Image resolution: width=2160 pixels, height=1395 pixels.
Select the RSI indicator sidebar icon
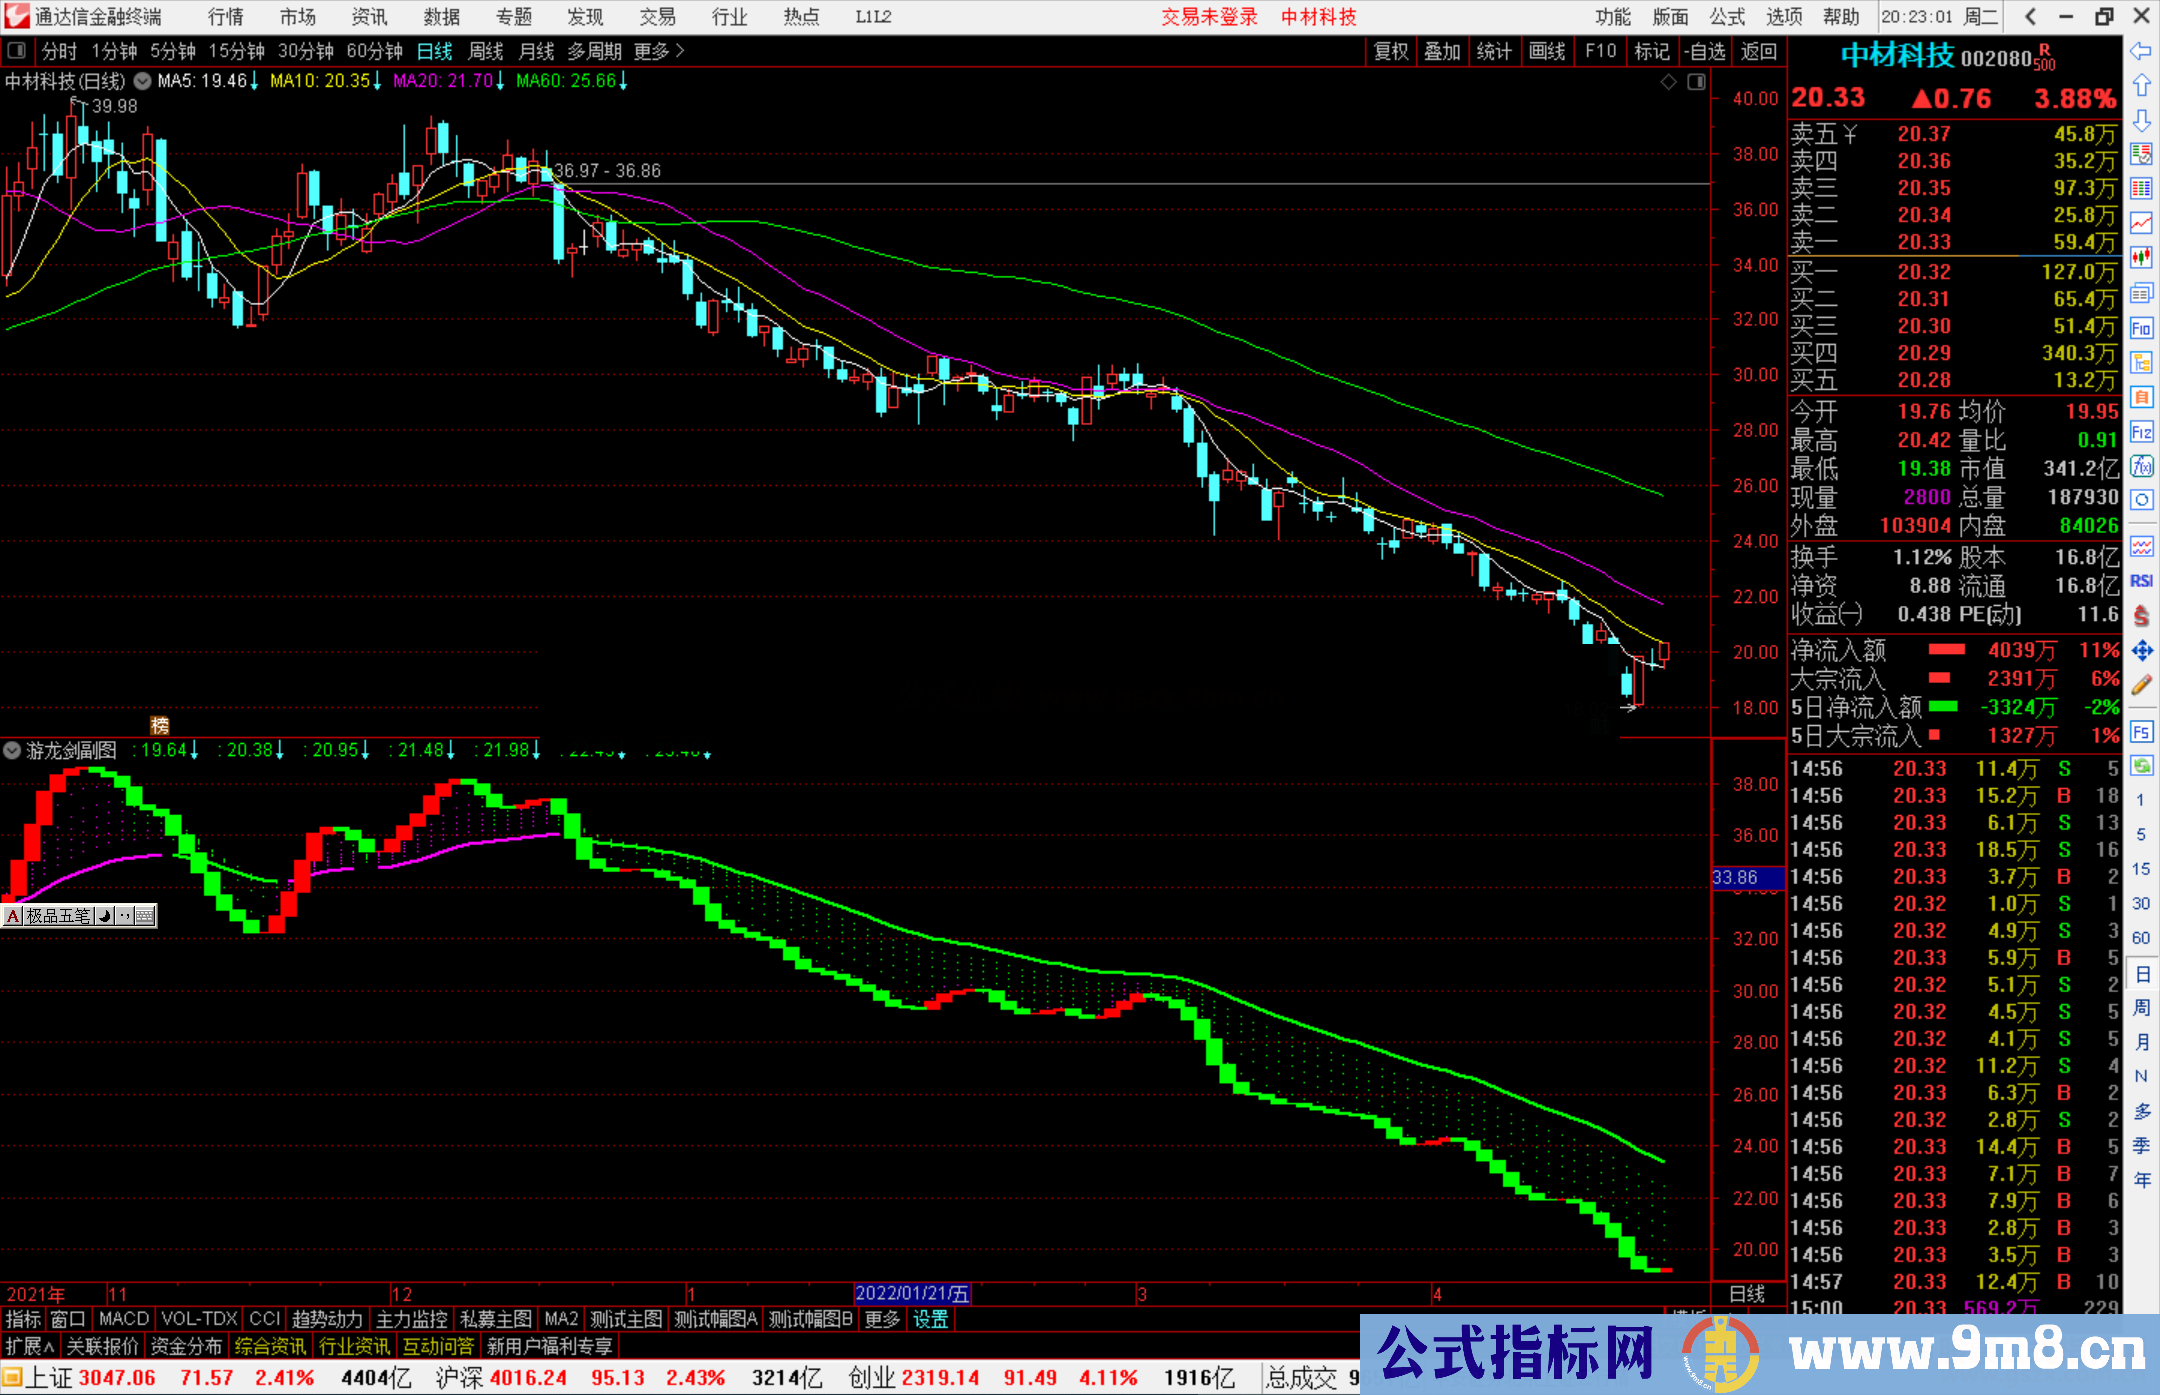pos(2141,580)
